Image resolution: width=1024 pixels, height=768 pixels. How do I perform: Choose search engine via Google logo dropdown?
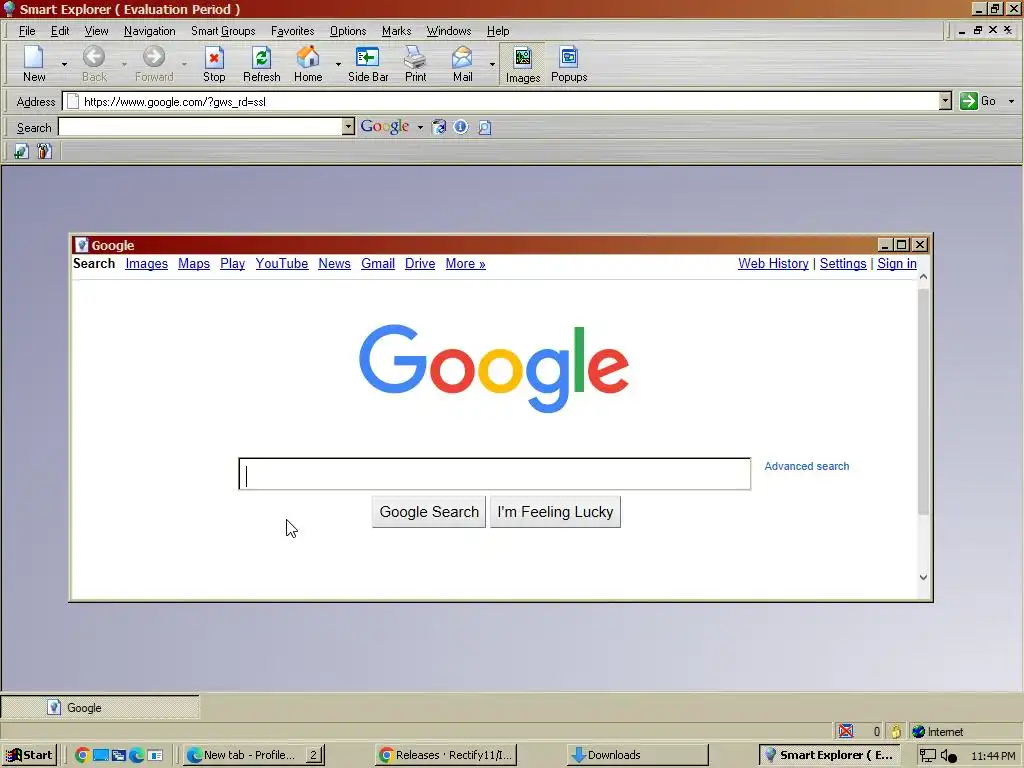(x=420, y=127)
